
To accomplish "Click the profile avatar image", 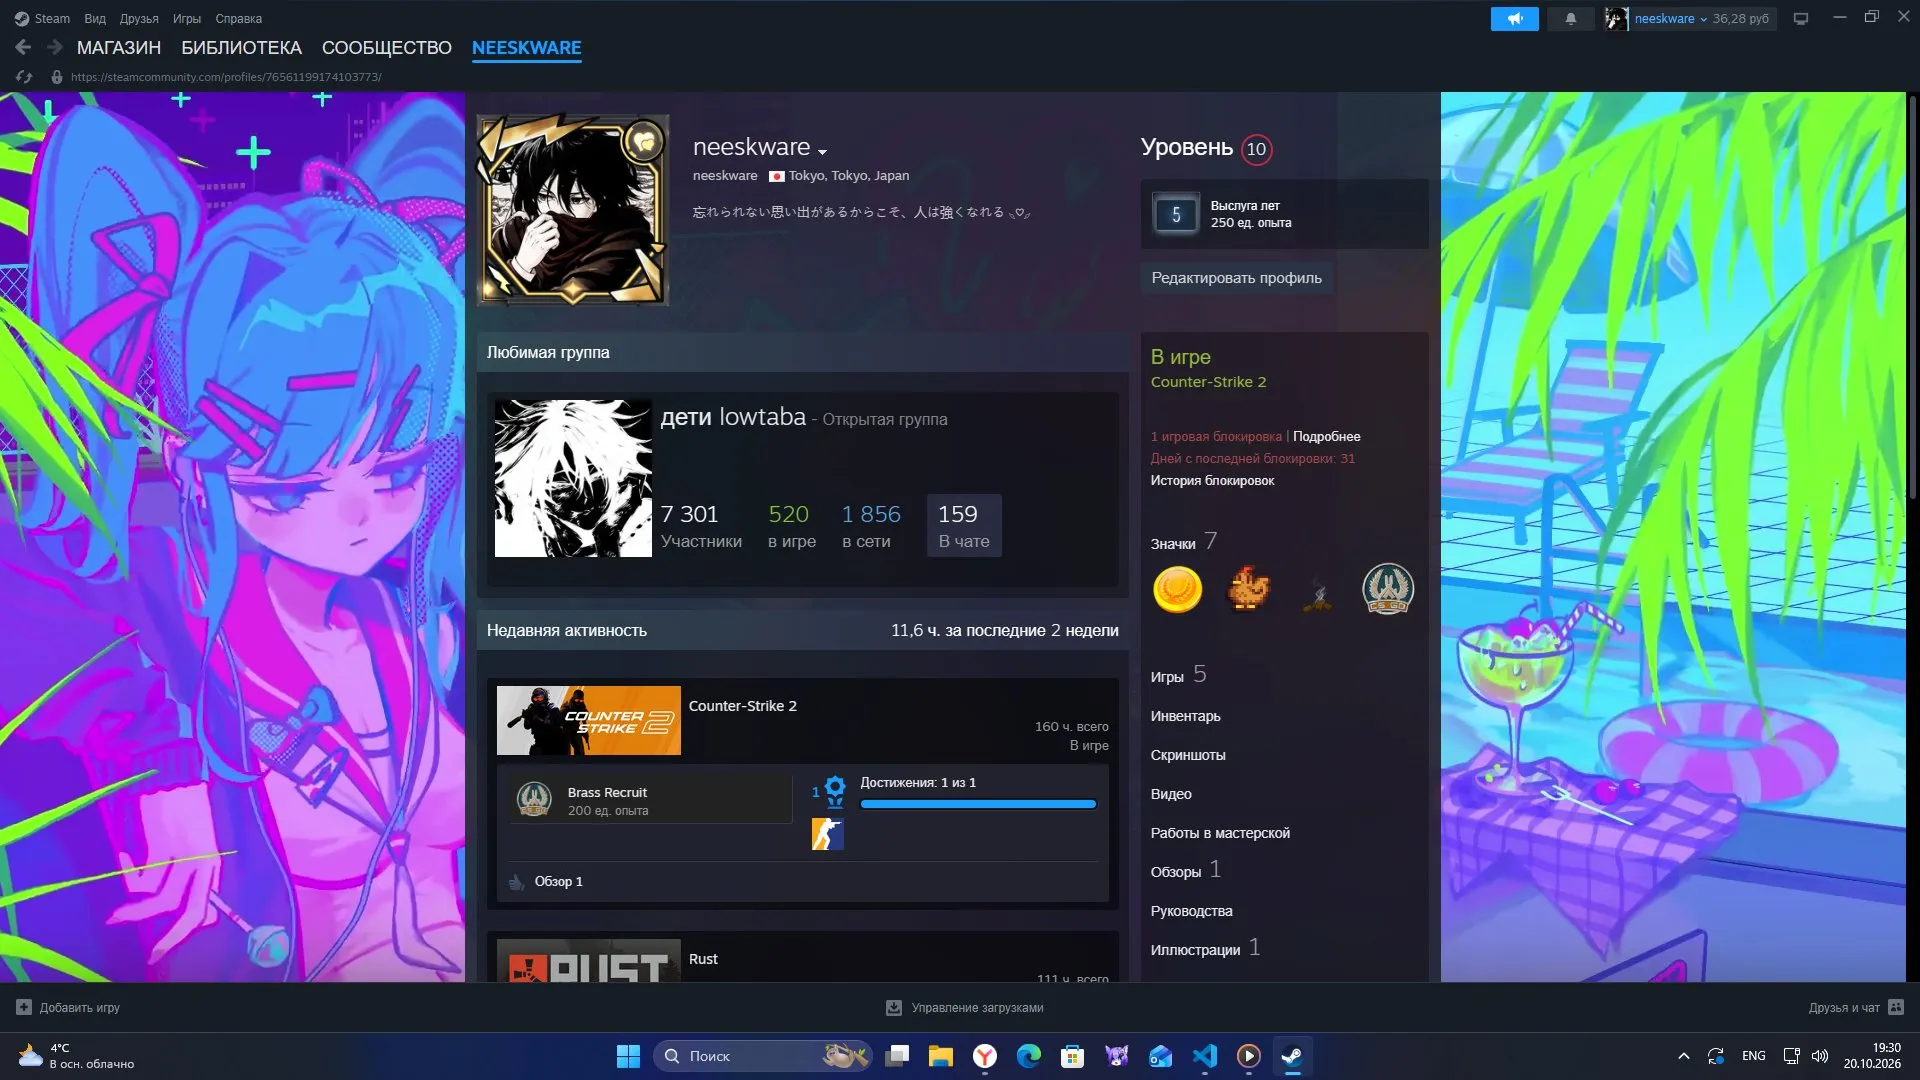I will pos(573,209).
